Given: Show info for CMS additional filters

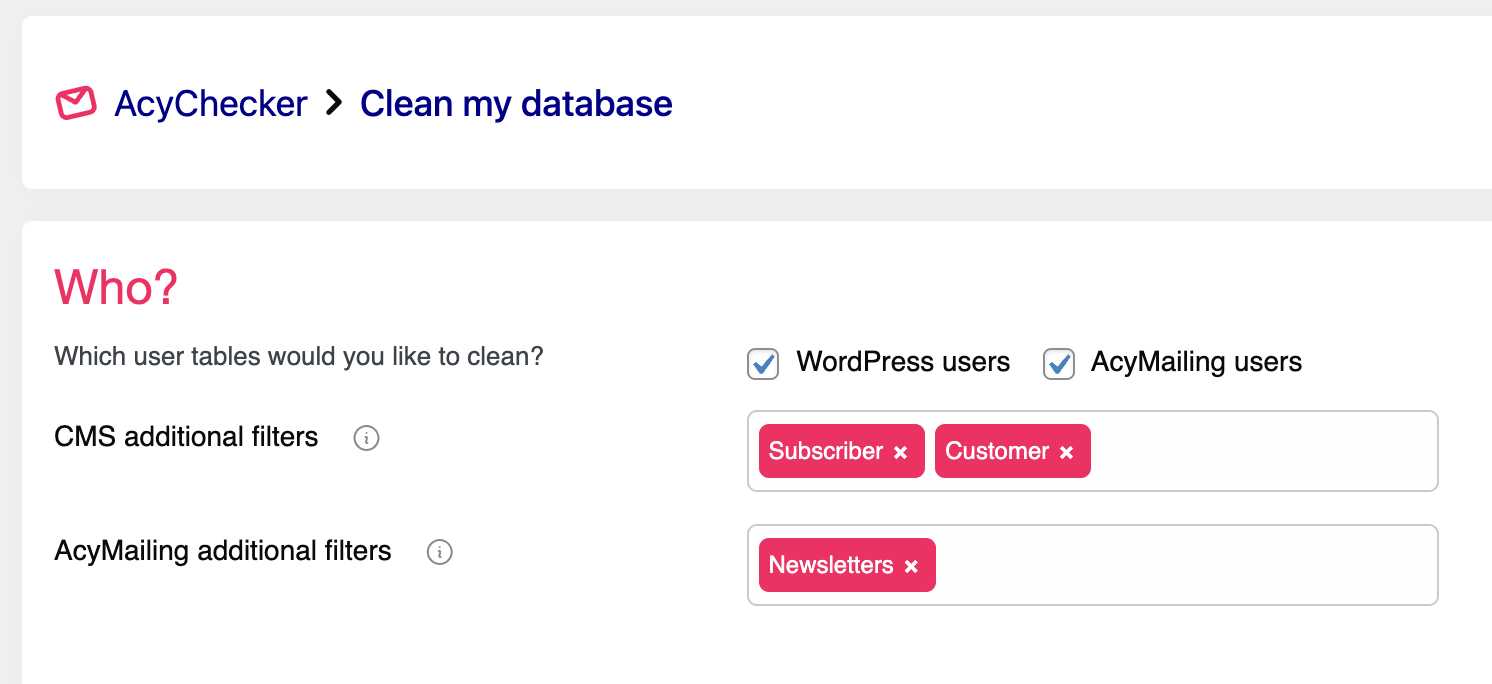Looking at the screenshot, I should point(367,438).
